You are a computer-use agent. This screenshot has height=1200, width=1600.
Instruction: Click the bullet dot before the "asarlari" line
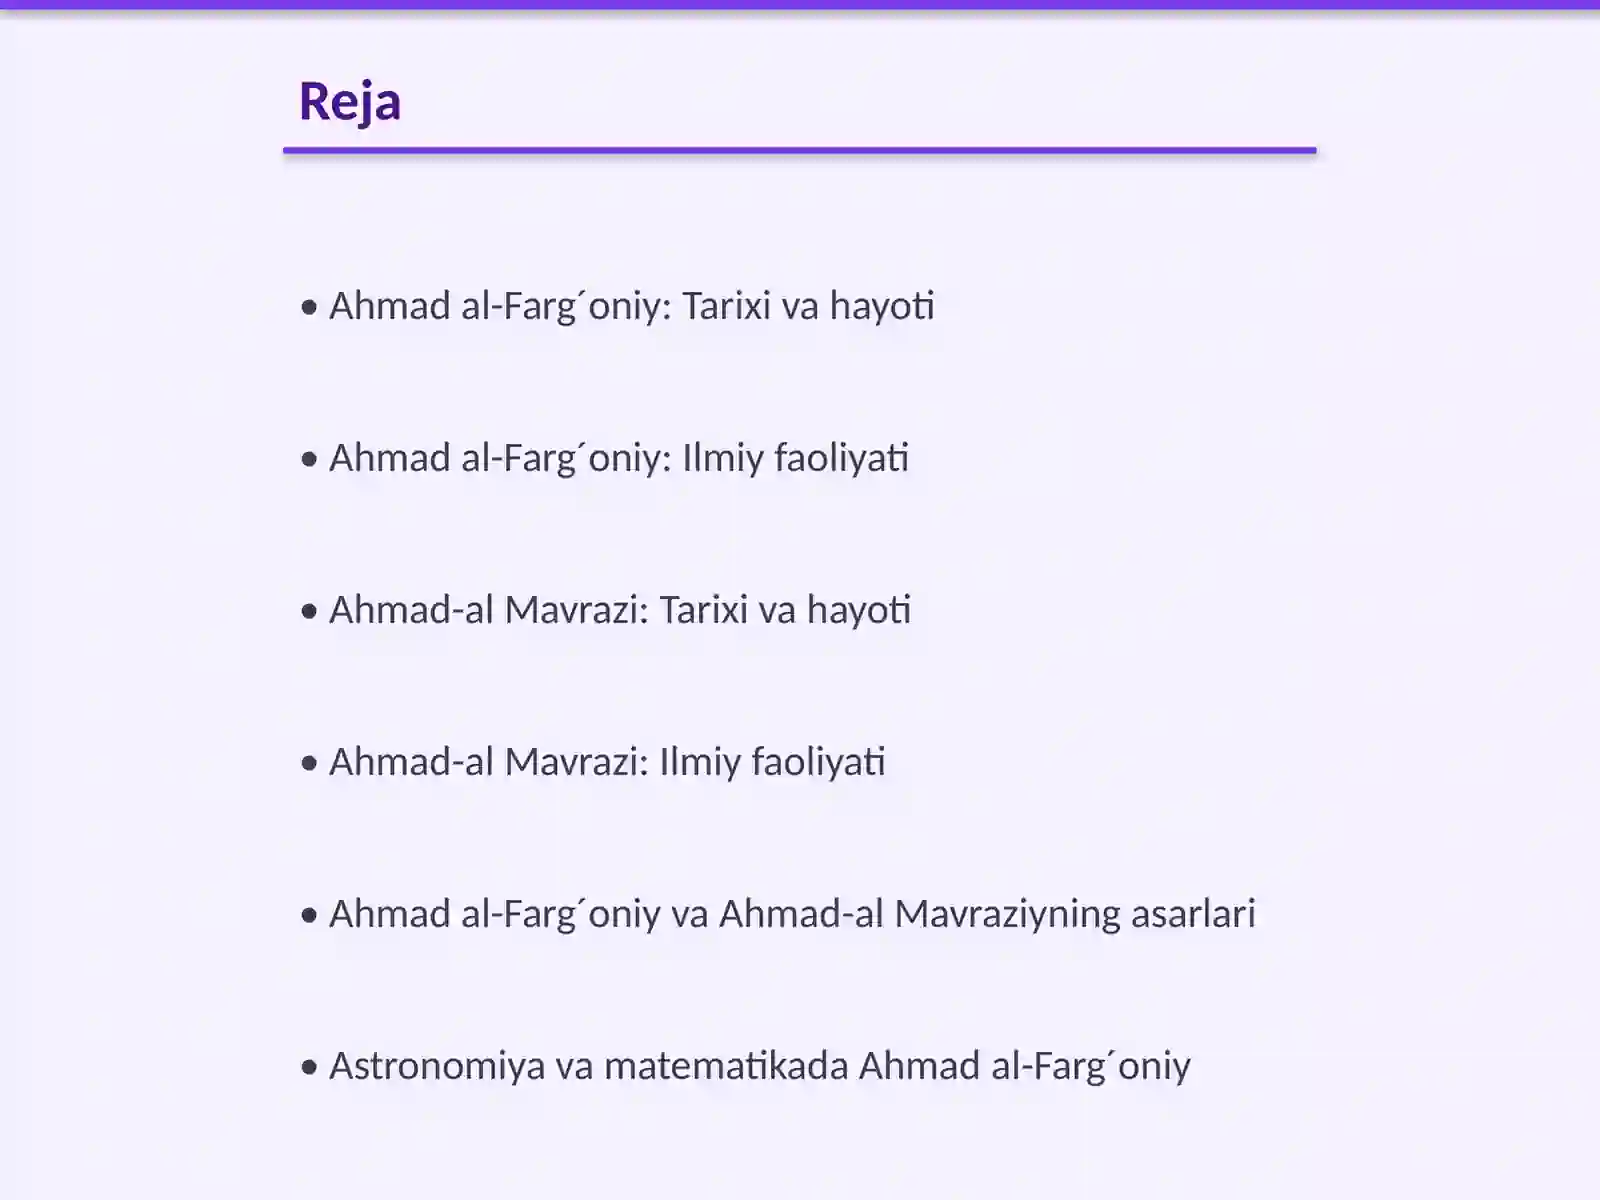click(x=309, y=915)
